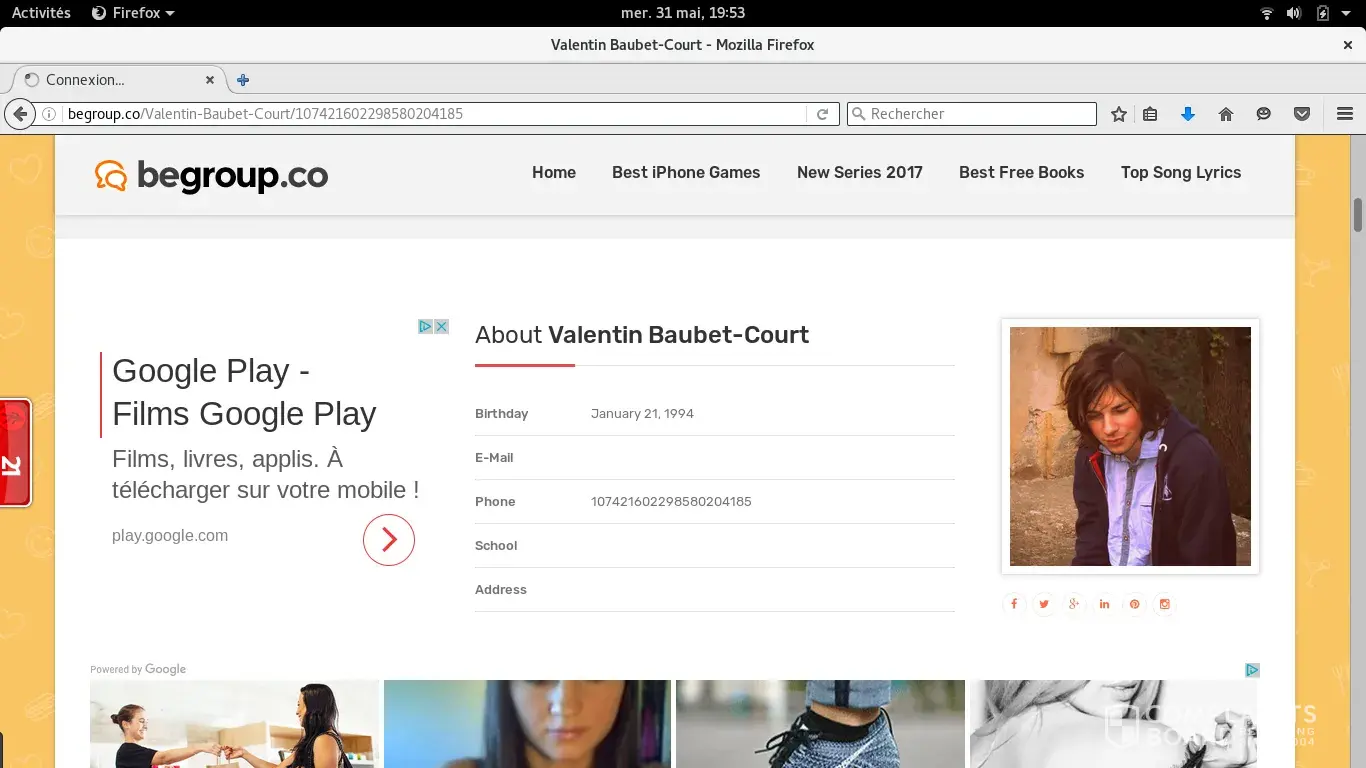
Task: Click the Twitter icon under the photo
Action: tap(1044, 604)
